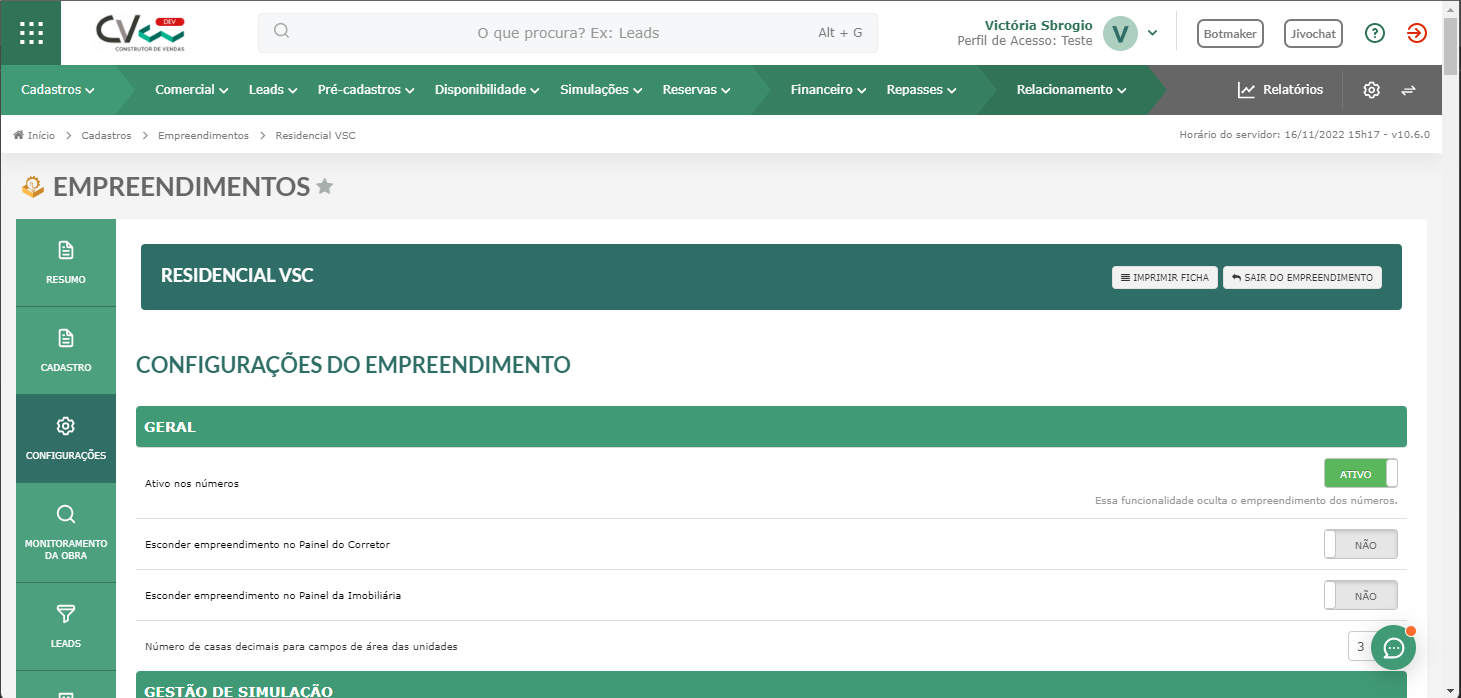Click the swap arrows icon in navigation bar
Viewport: 1461px width, 698px height.
(1408, 90)
